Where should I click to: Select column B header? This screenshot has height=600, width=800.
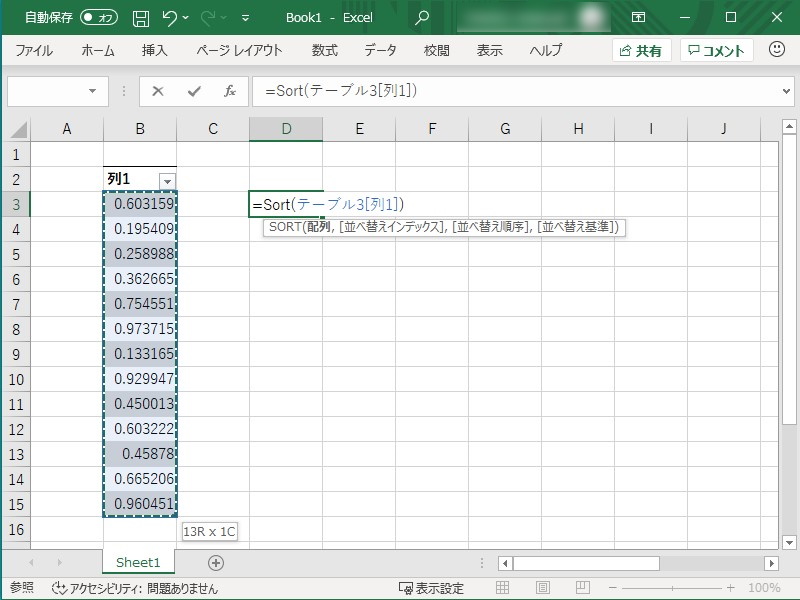click(140, 129)
